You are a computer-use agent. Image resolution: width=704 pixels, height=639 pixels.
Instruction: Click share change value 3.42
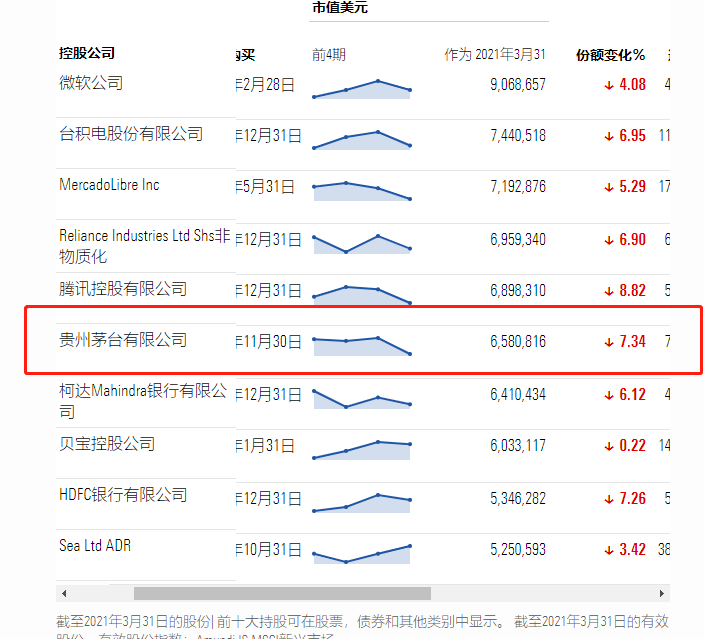(x=632, y=549)
